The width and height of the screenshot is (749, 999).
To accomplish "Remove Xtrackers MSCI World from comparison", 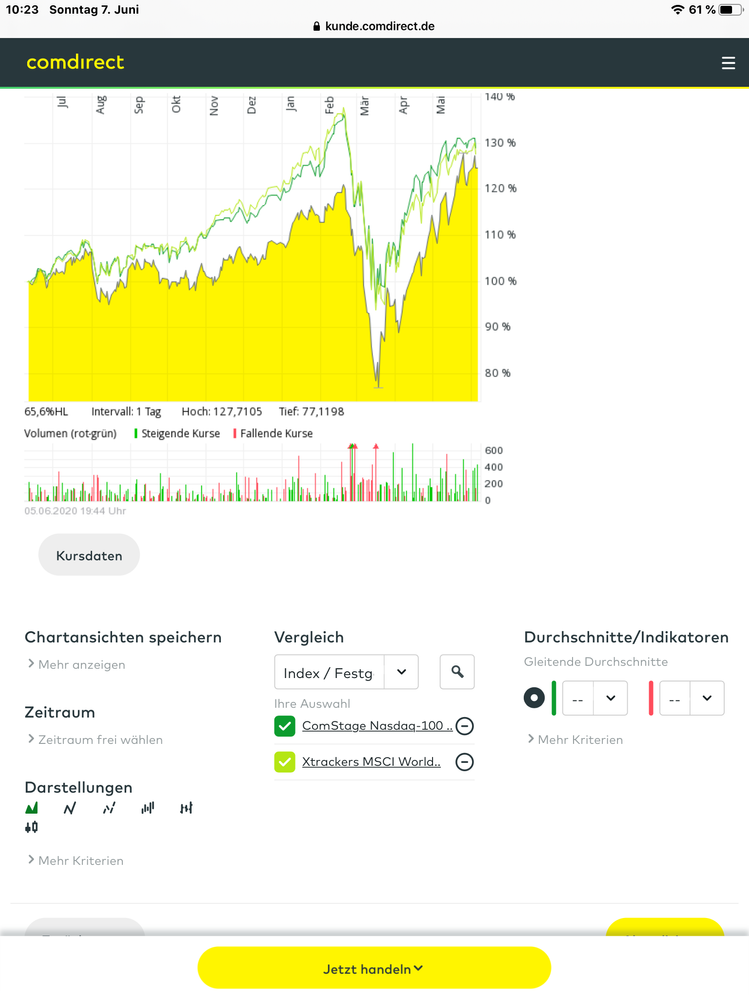I will 464,762.
